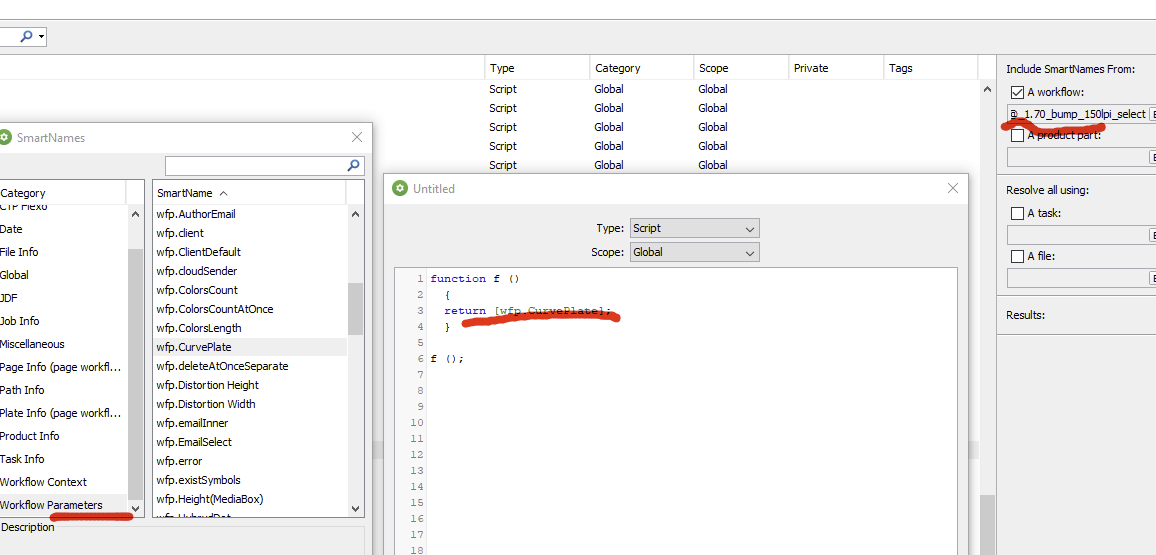Viewport: 1156px width, 555px height.
Task: Click the workflow field showing 1.70_bump_150lpi_select
Action: (x=1078, y=114)
